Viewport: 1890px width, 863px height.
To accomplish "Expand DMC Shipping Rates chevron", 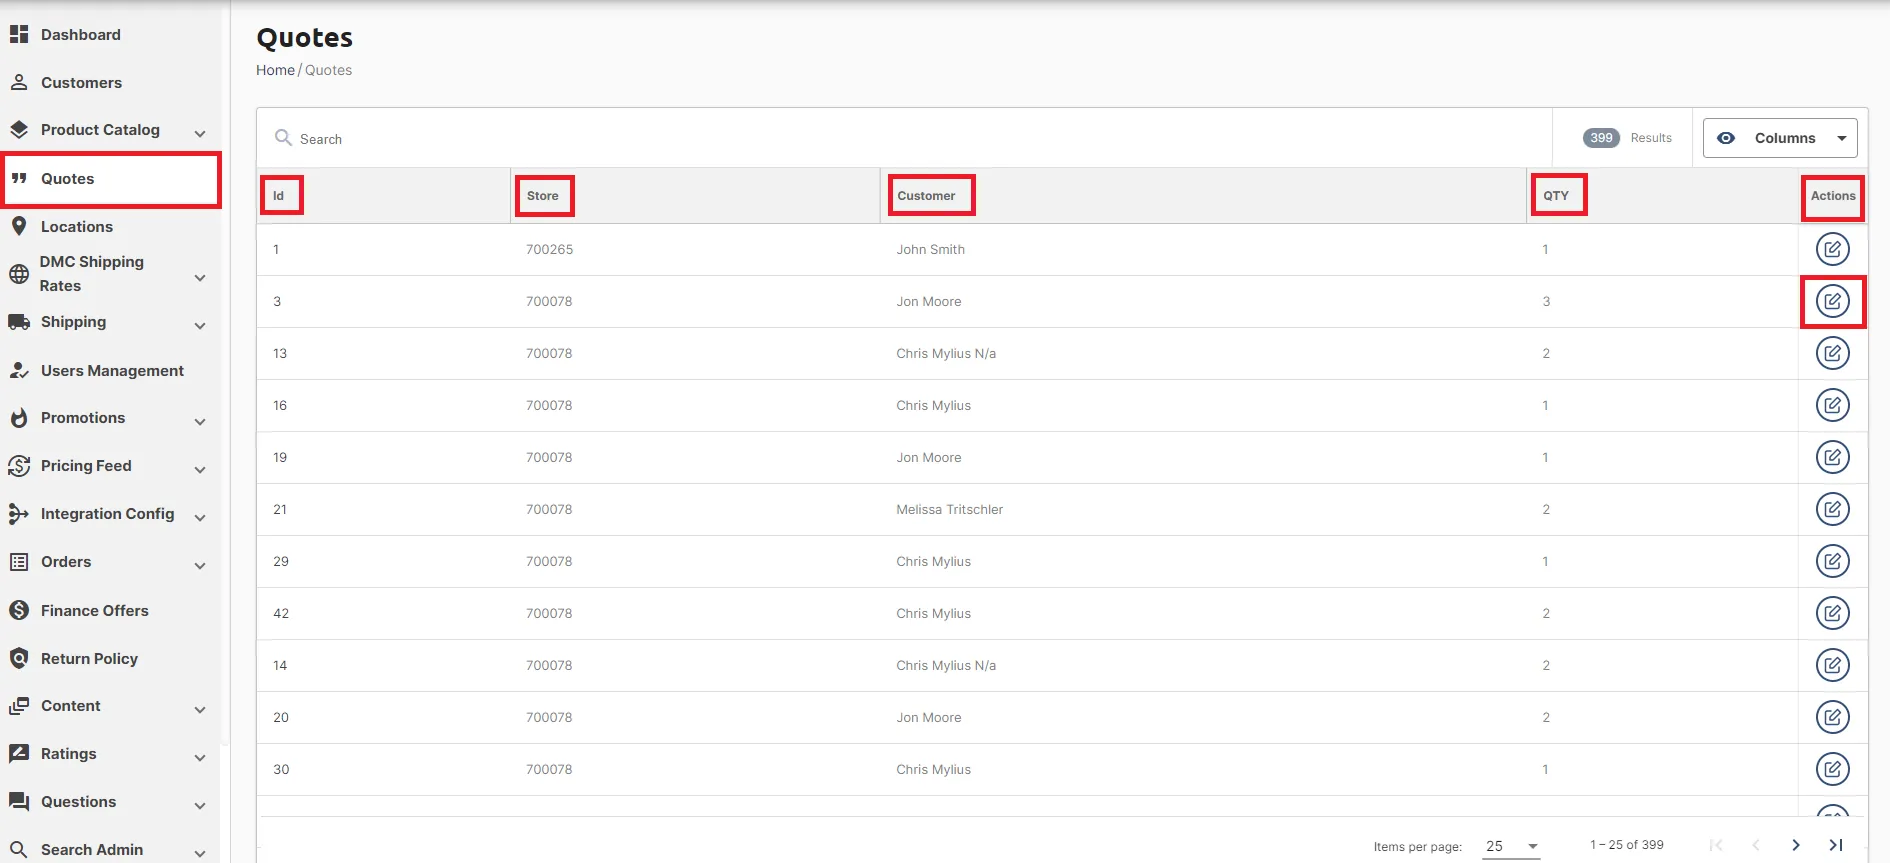I will [x=200, y=277].
